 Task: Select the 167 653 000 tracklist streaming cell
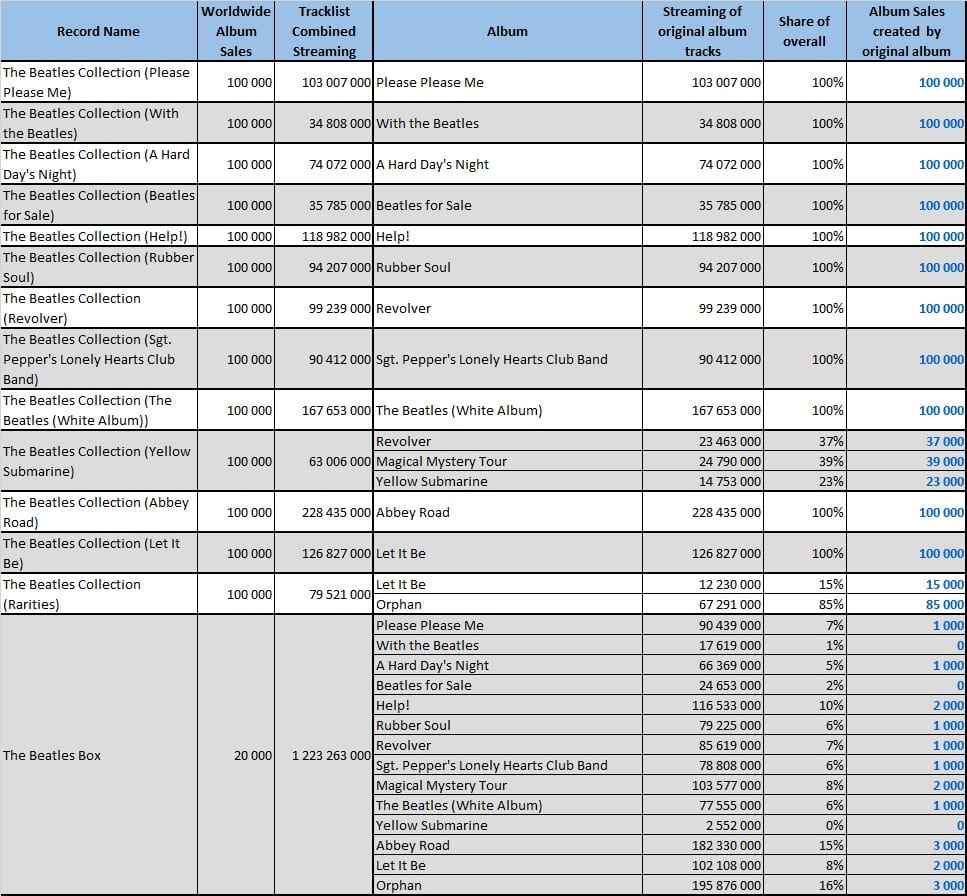[x=324, y=410]
